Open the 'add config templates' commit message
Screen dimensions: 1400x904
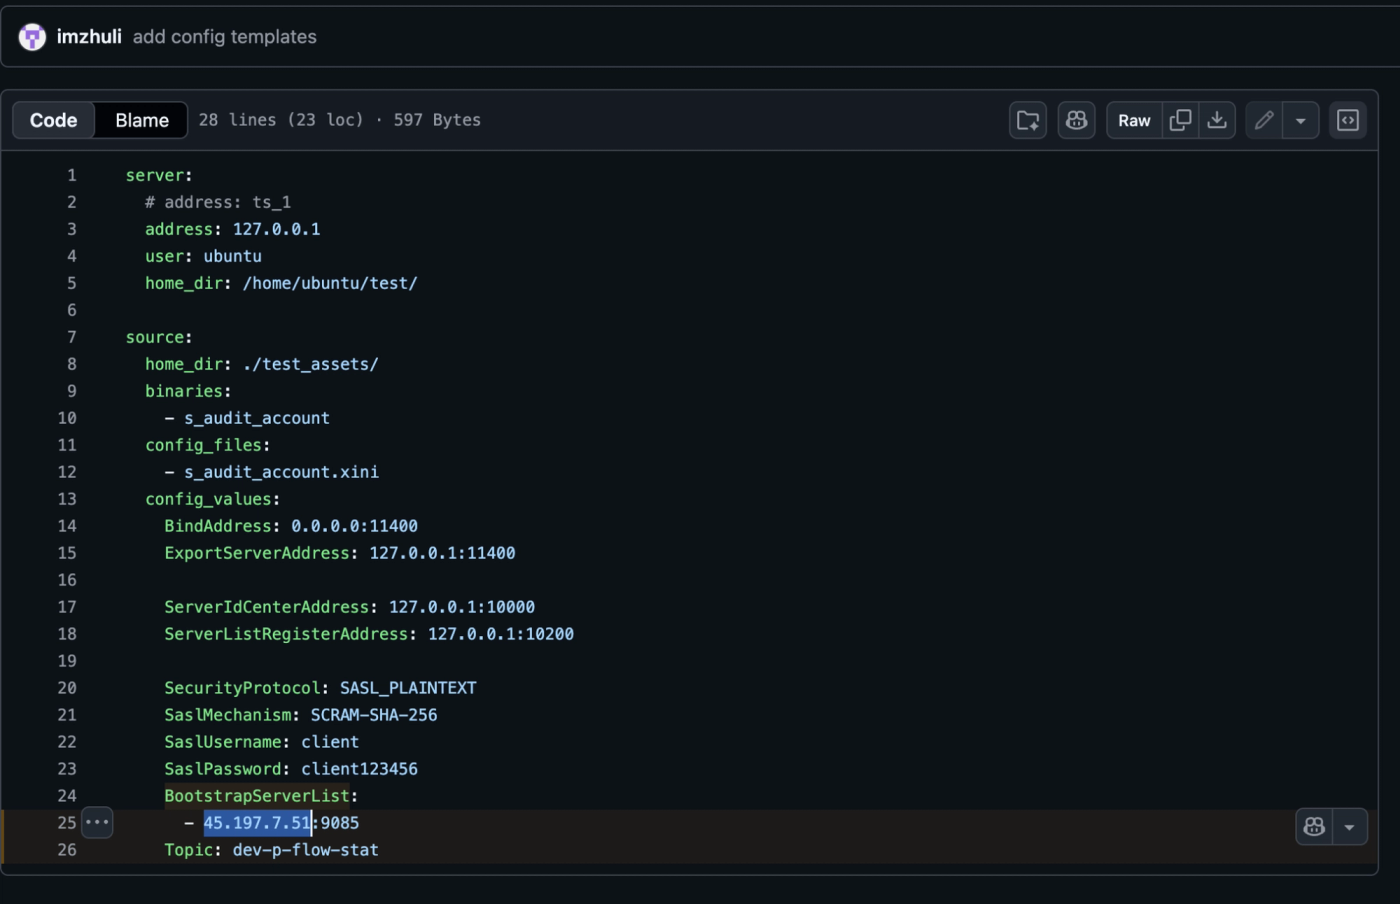pyautogui.click(x=225, y=37)
